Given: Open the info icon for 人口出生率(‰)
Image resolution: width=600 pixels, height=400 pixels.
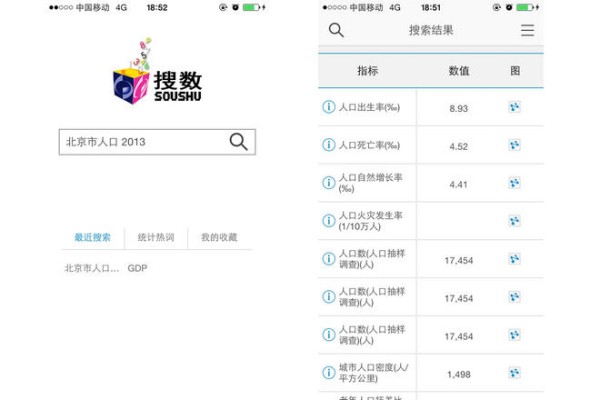Looking at the screenshot, I should 329,107.
